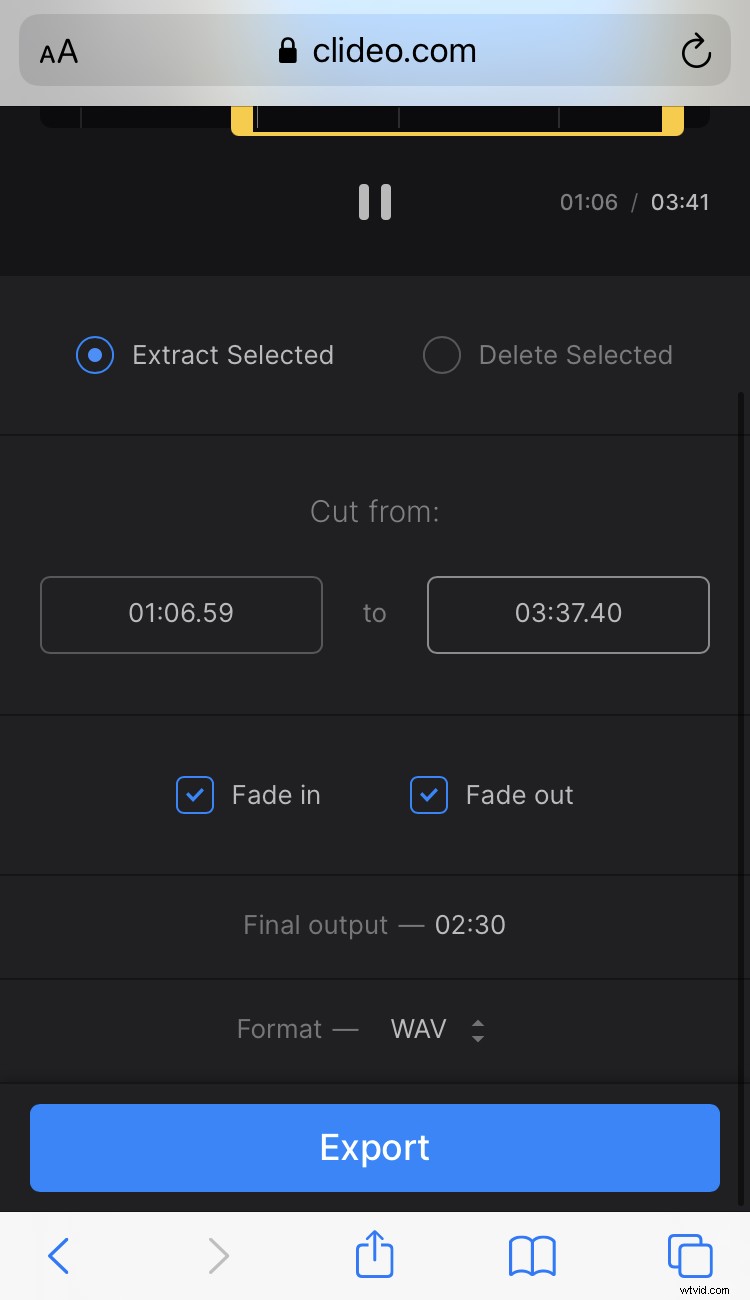Open the page display options (AA) menu
The image size is (750, 1300).
[57, 51]
